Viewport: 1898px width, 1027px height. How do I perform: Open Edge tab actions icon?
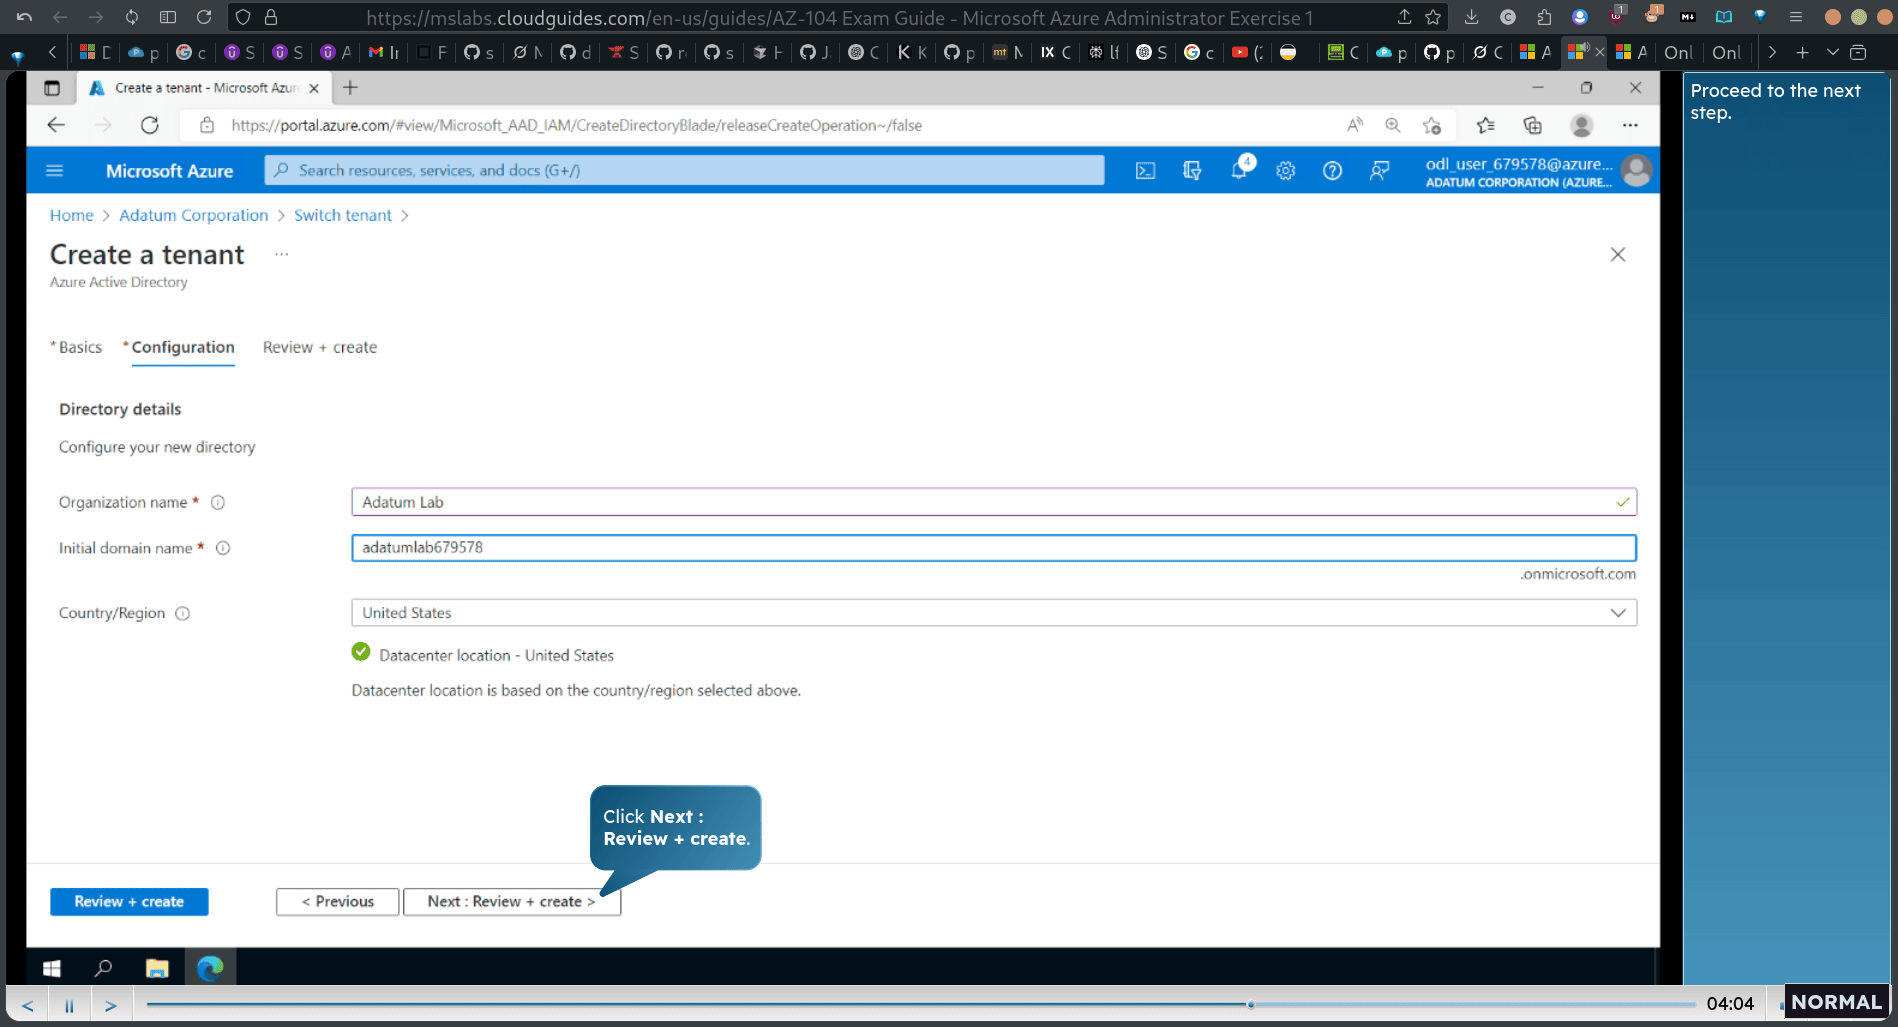coord(52,88)
